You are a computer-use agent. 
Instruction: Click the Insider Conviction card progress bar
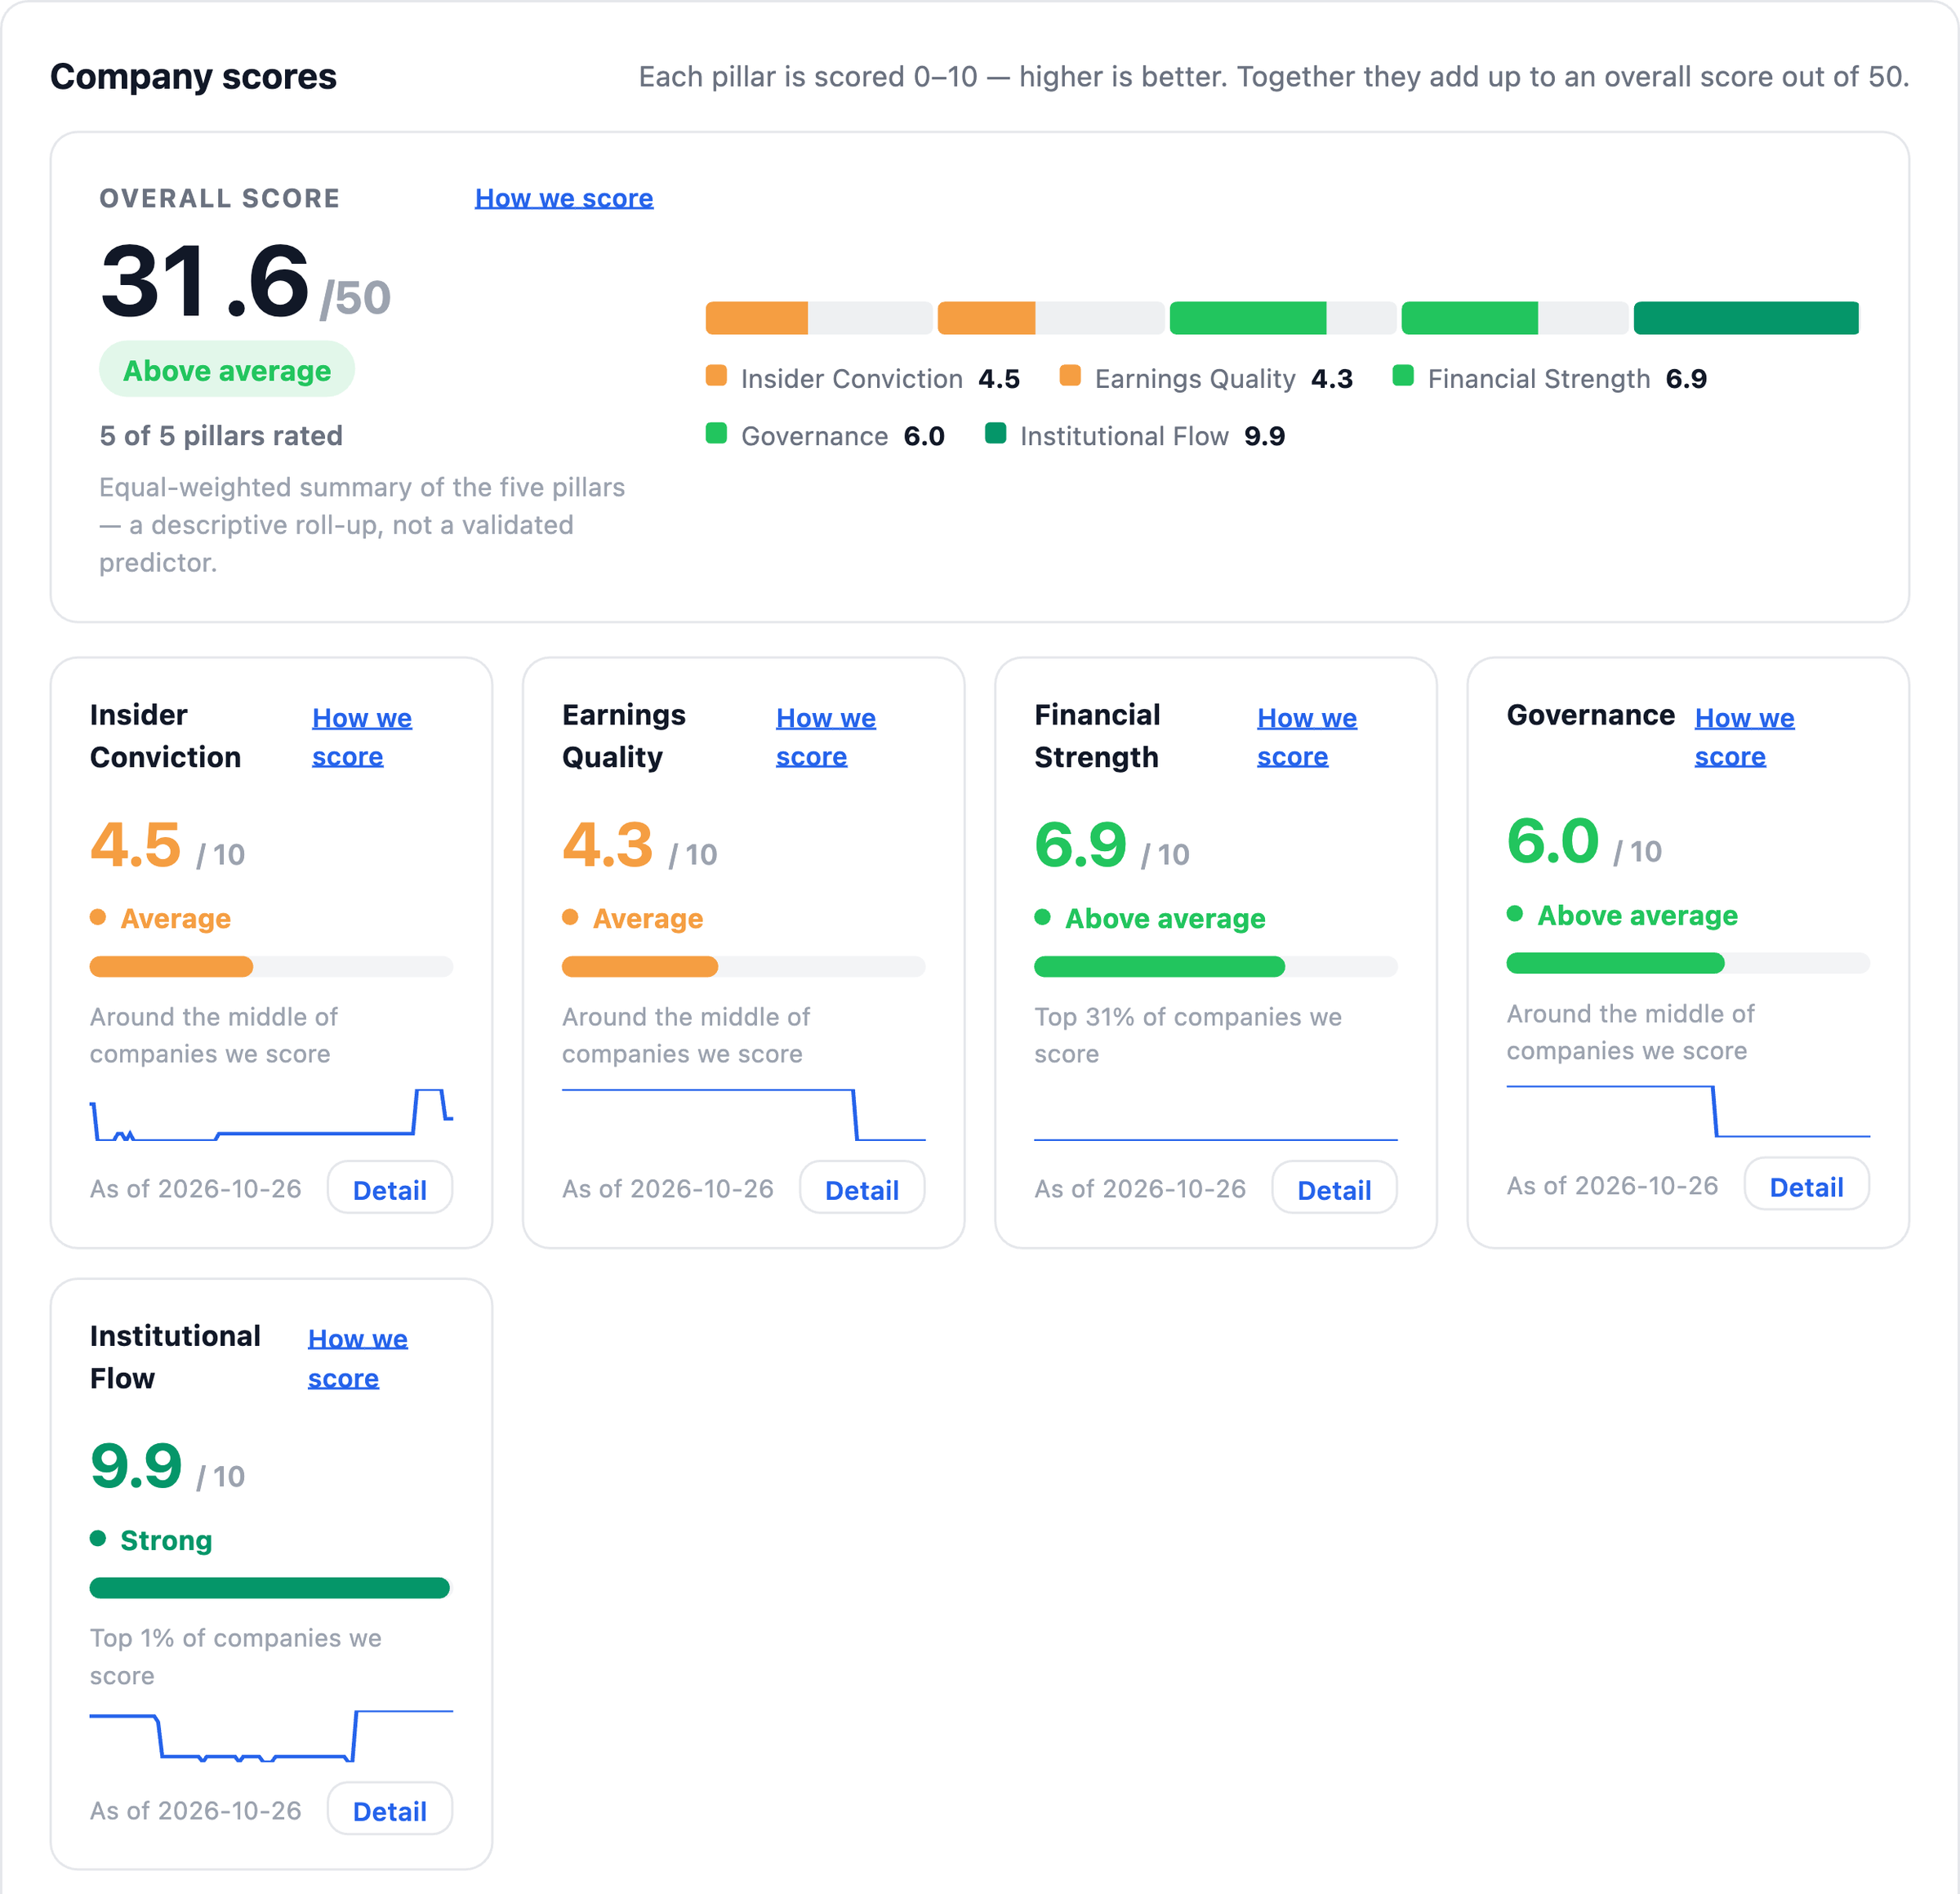coord(271,966)
